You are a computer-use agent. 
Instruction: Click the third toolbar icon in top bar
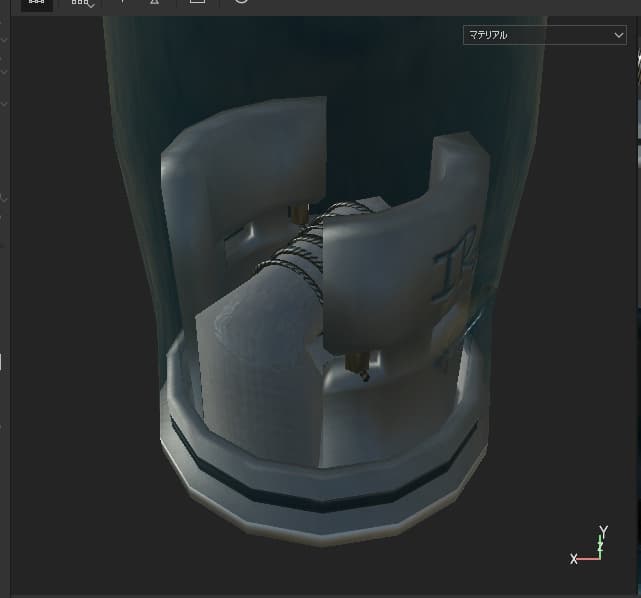122,4
